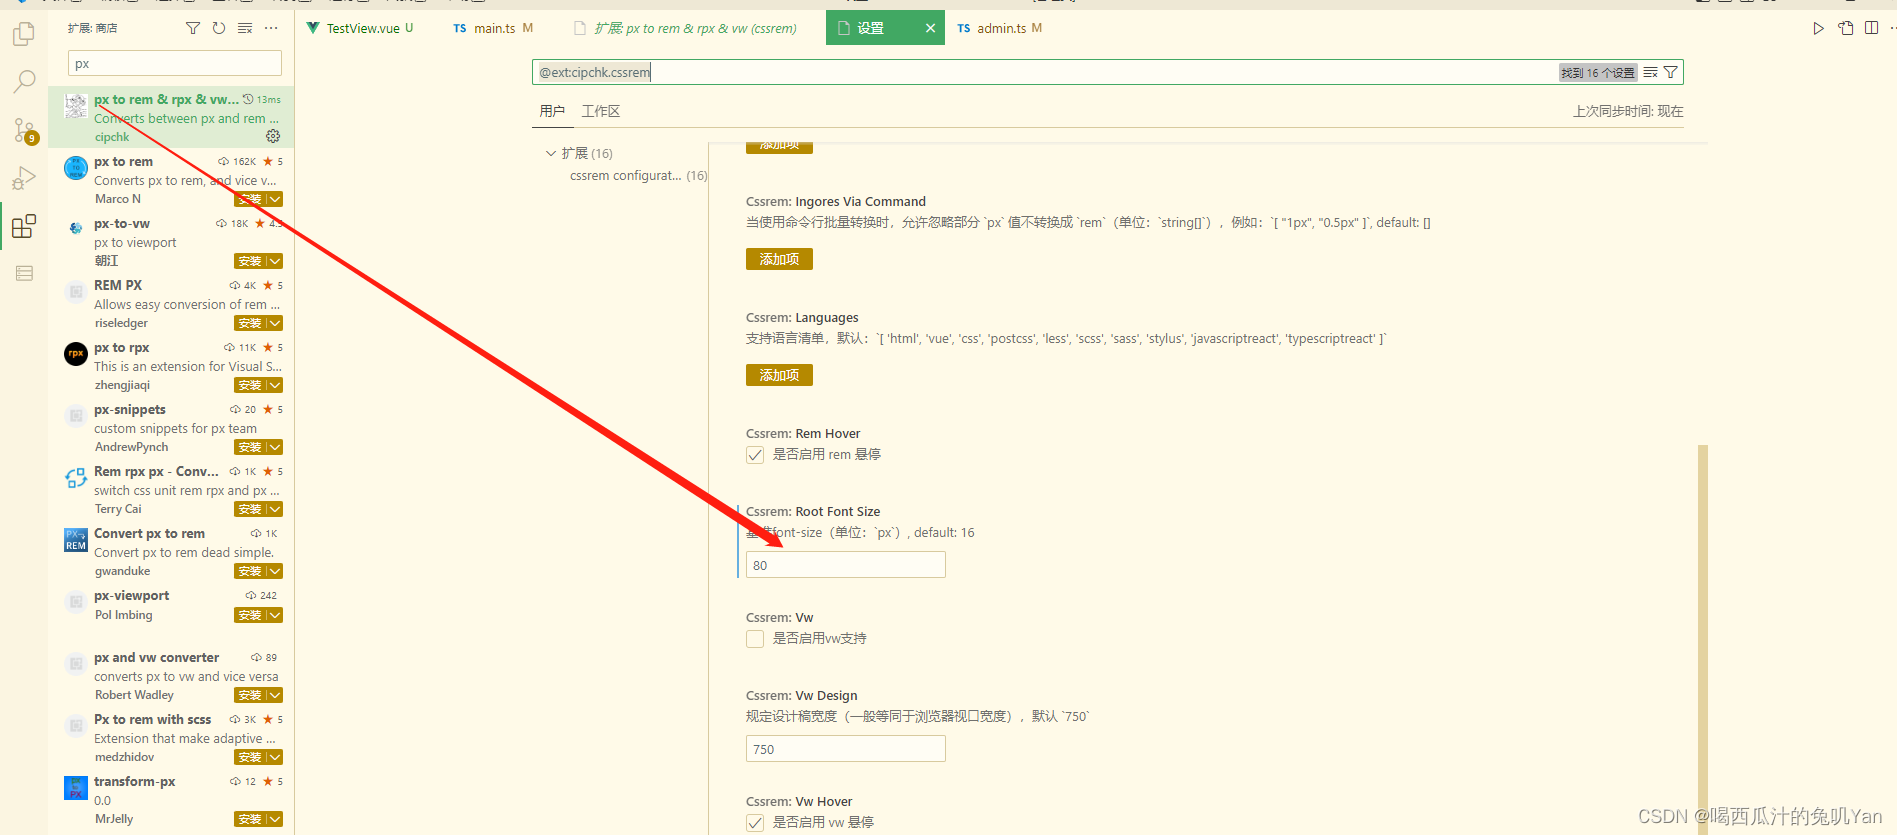1897x835 pixels.
Task: Select the 用户 settings scope tab
Action: click(x=552, y=111)
